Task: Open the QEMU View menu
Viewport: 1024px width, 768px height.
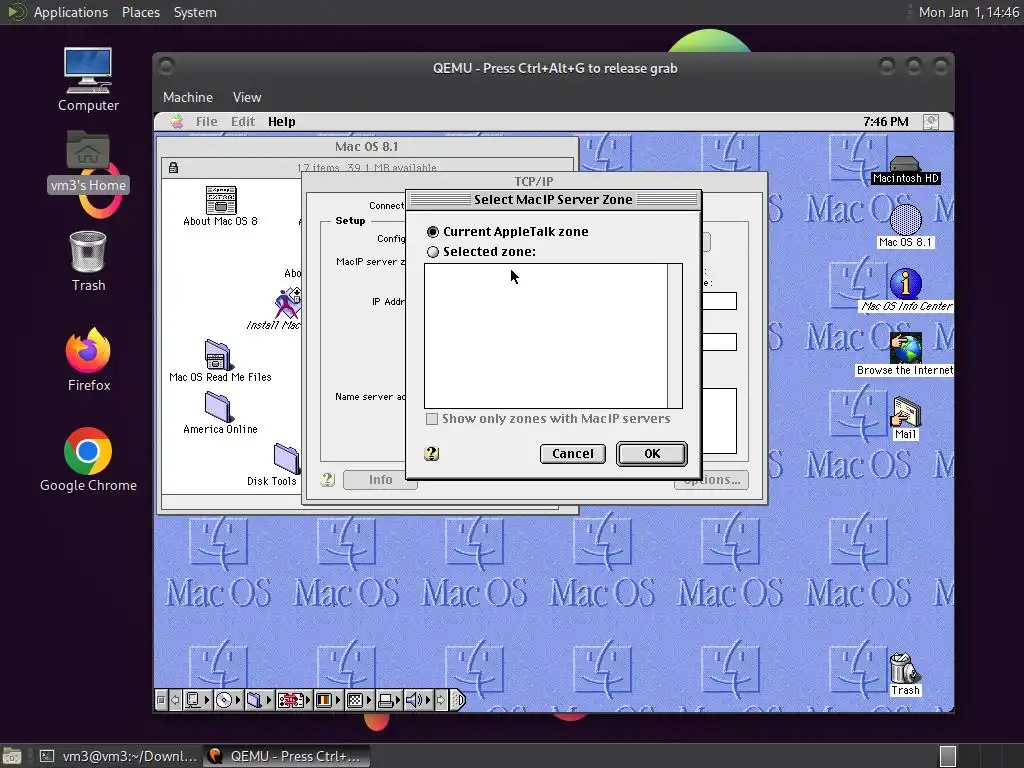Action: coord(247,97)
